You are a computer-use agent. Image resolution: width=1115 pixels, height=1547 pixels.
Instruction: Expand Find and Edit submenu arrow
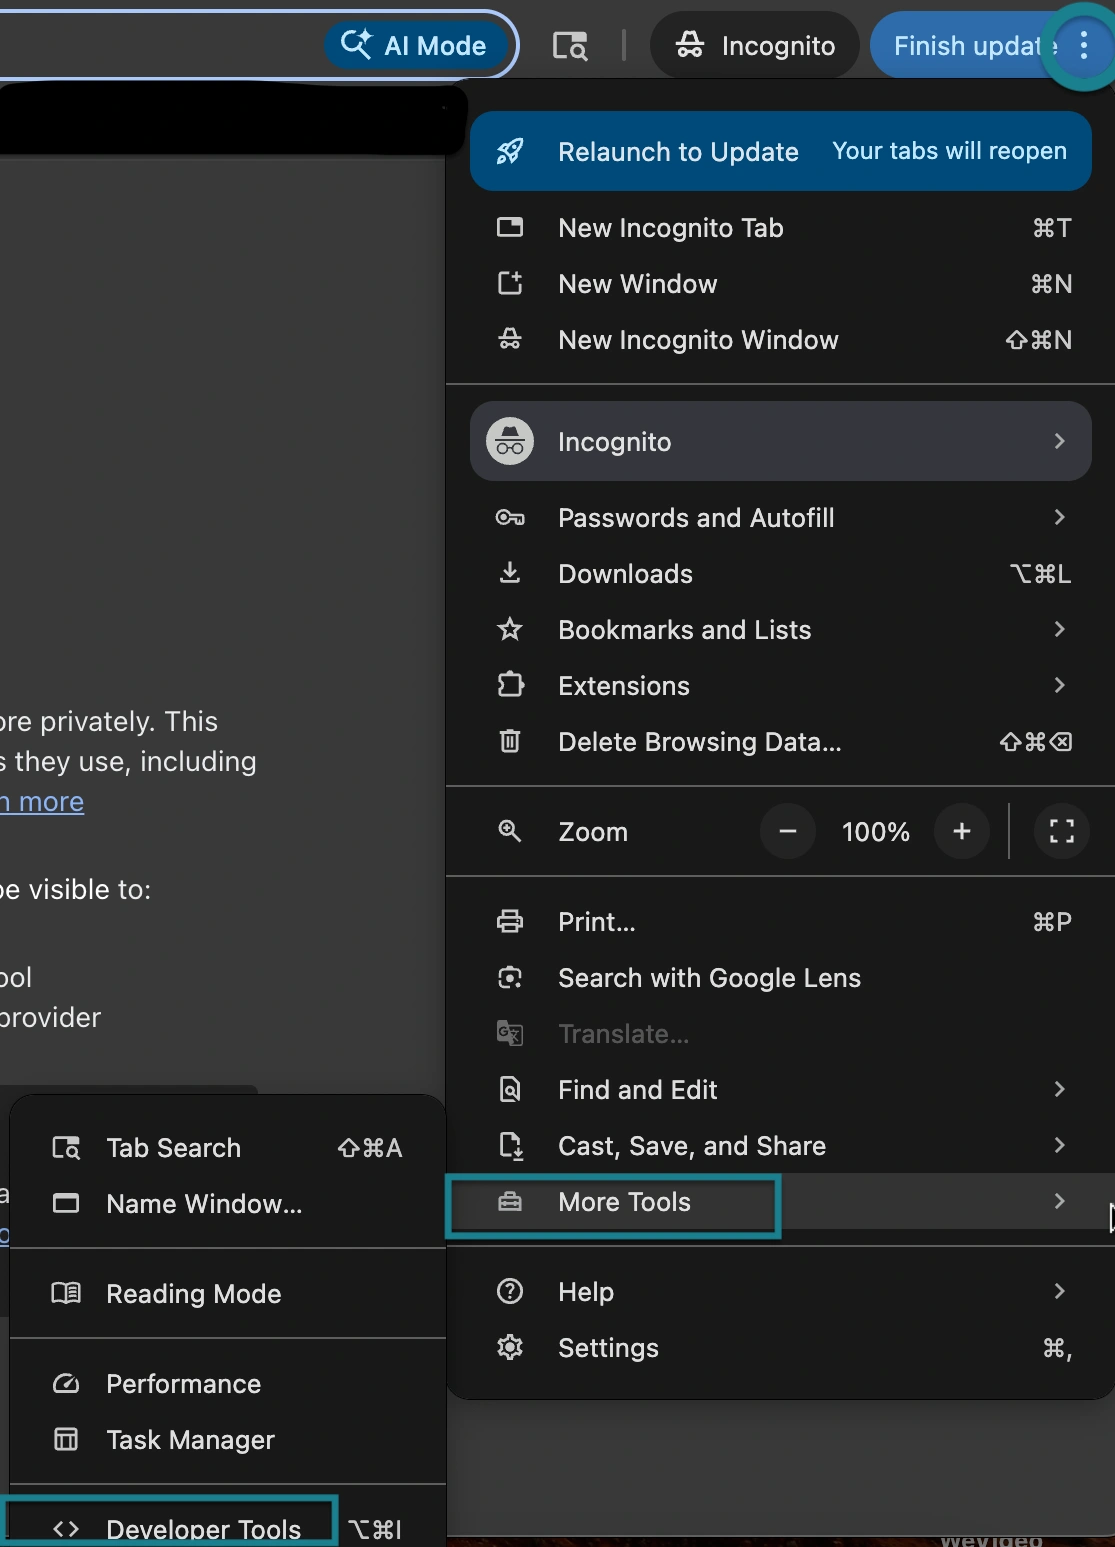coord(1059,1089)
